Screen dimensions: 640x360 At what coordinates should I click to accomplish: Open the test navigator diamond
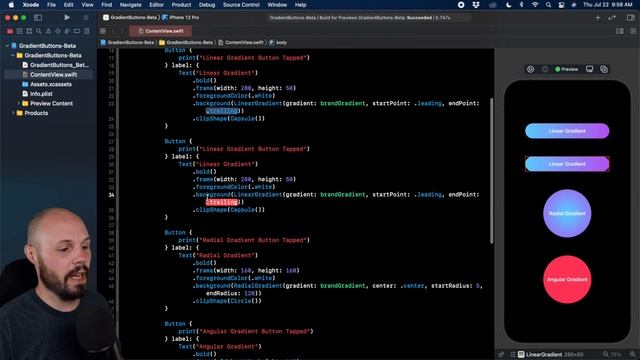(58, 31)
